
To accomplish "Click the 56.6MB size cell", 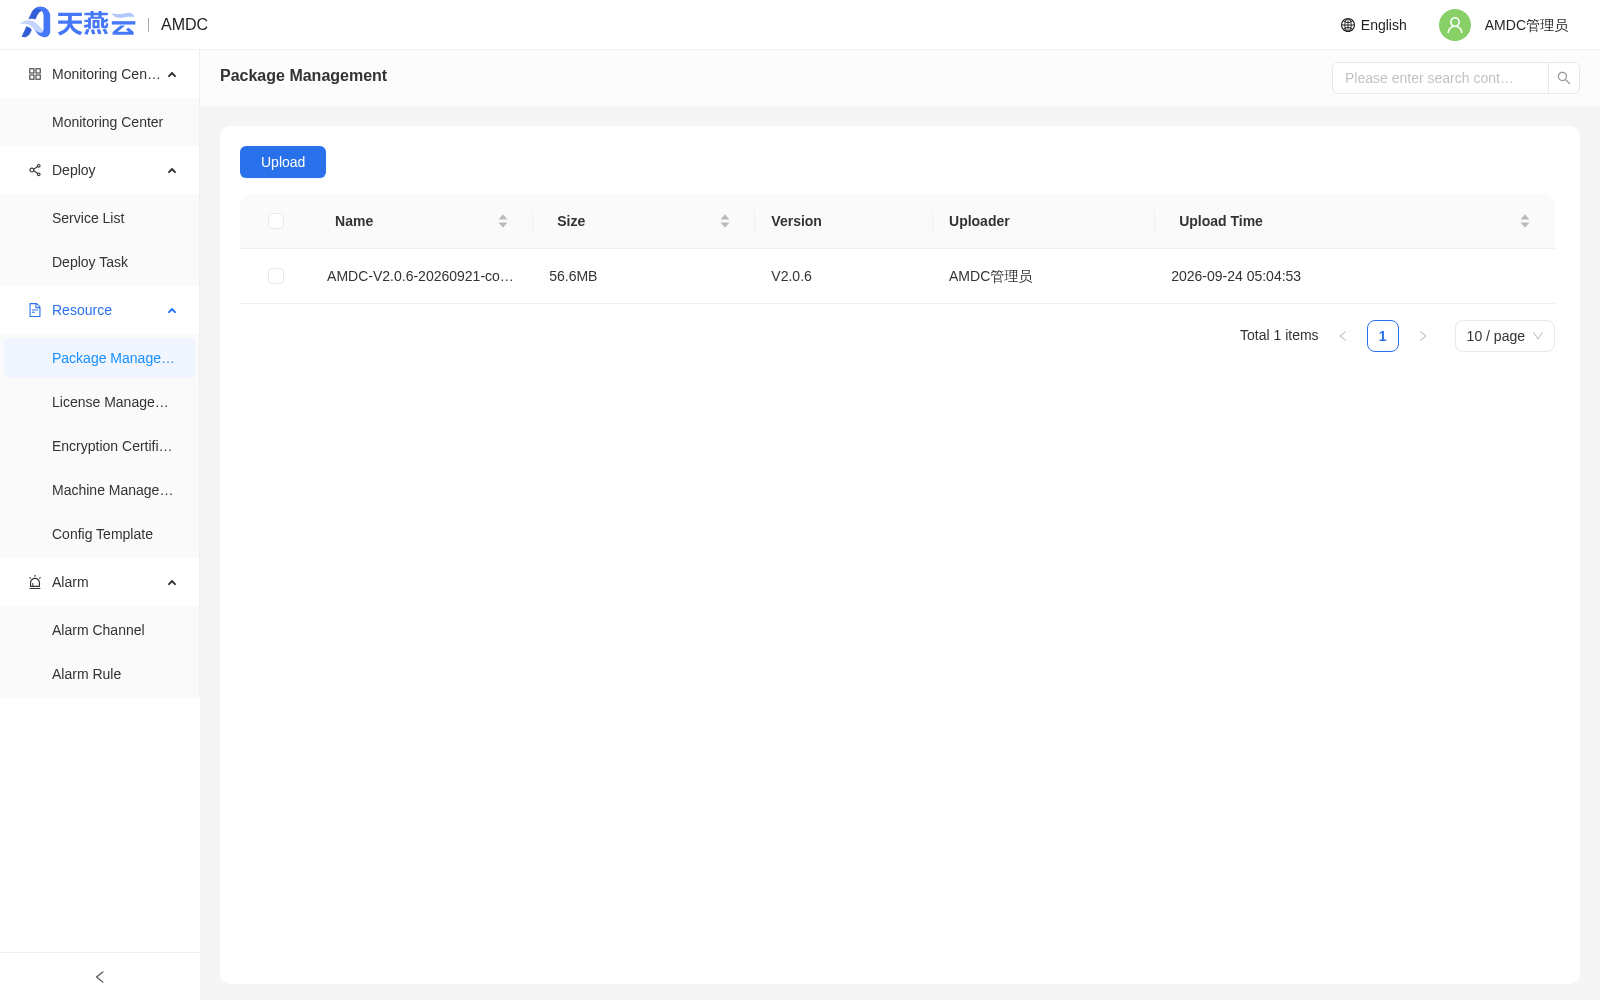I will (573, 276).
